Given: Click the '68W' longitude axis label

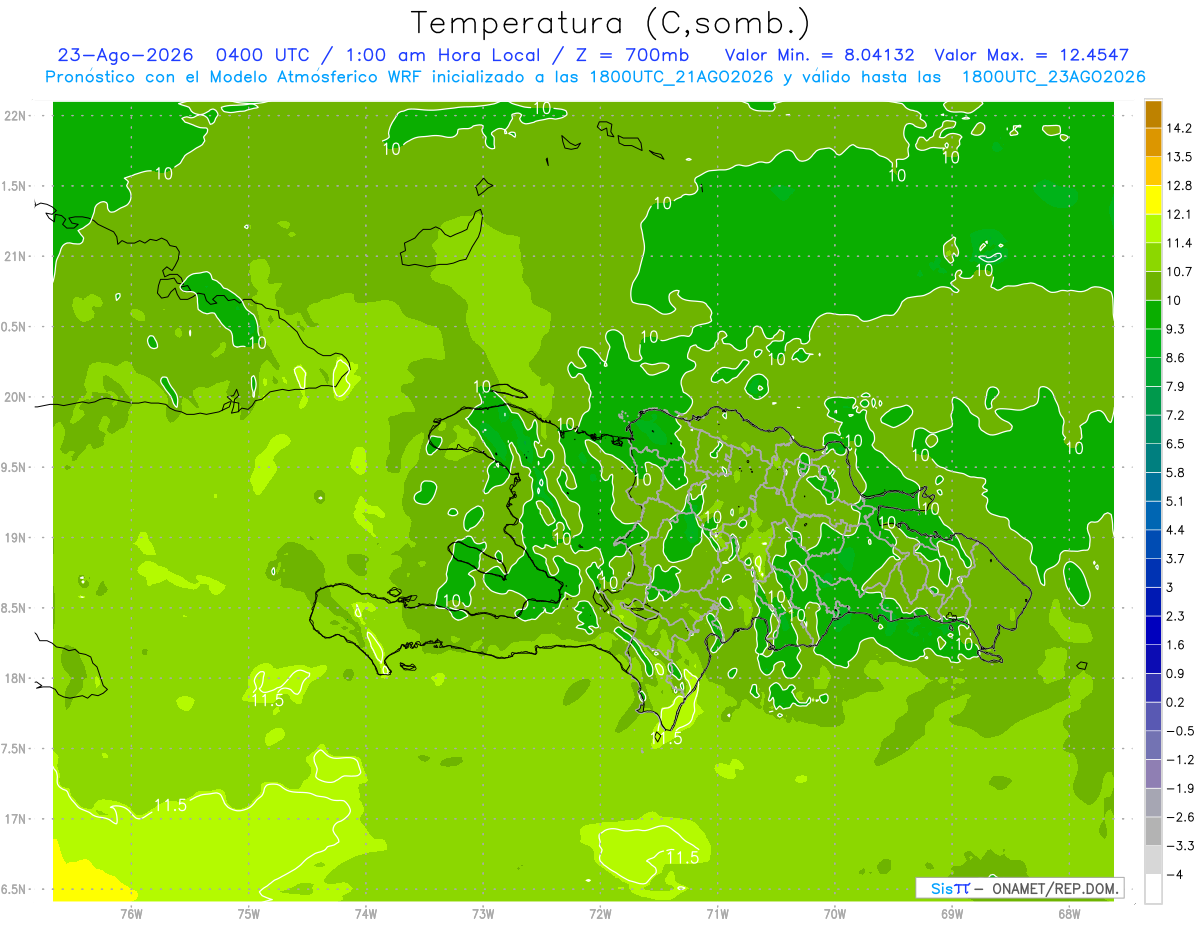Looking at the screenshot, I should tap(1069, 913).
